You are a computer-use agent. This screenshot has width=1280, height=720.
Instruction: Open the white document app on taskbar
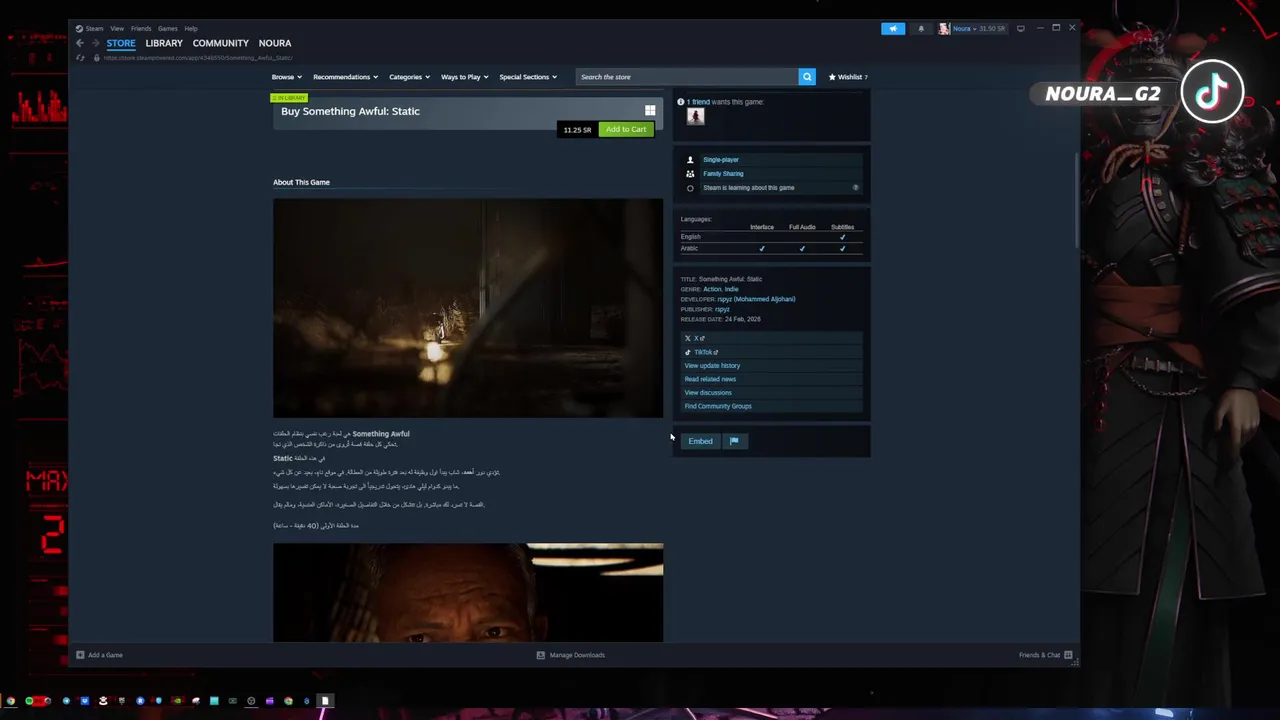click(324, 701)
